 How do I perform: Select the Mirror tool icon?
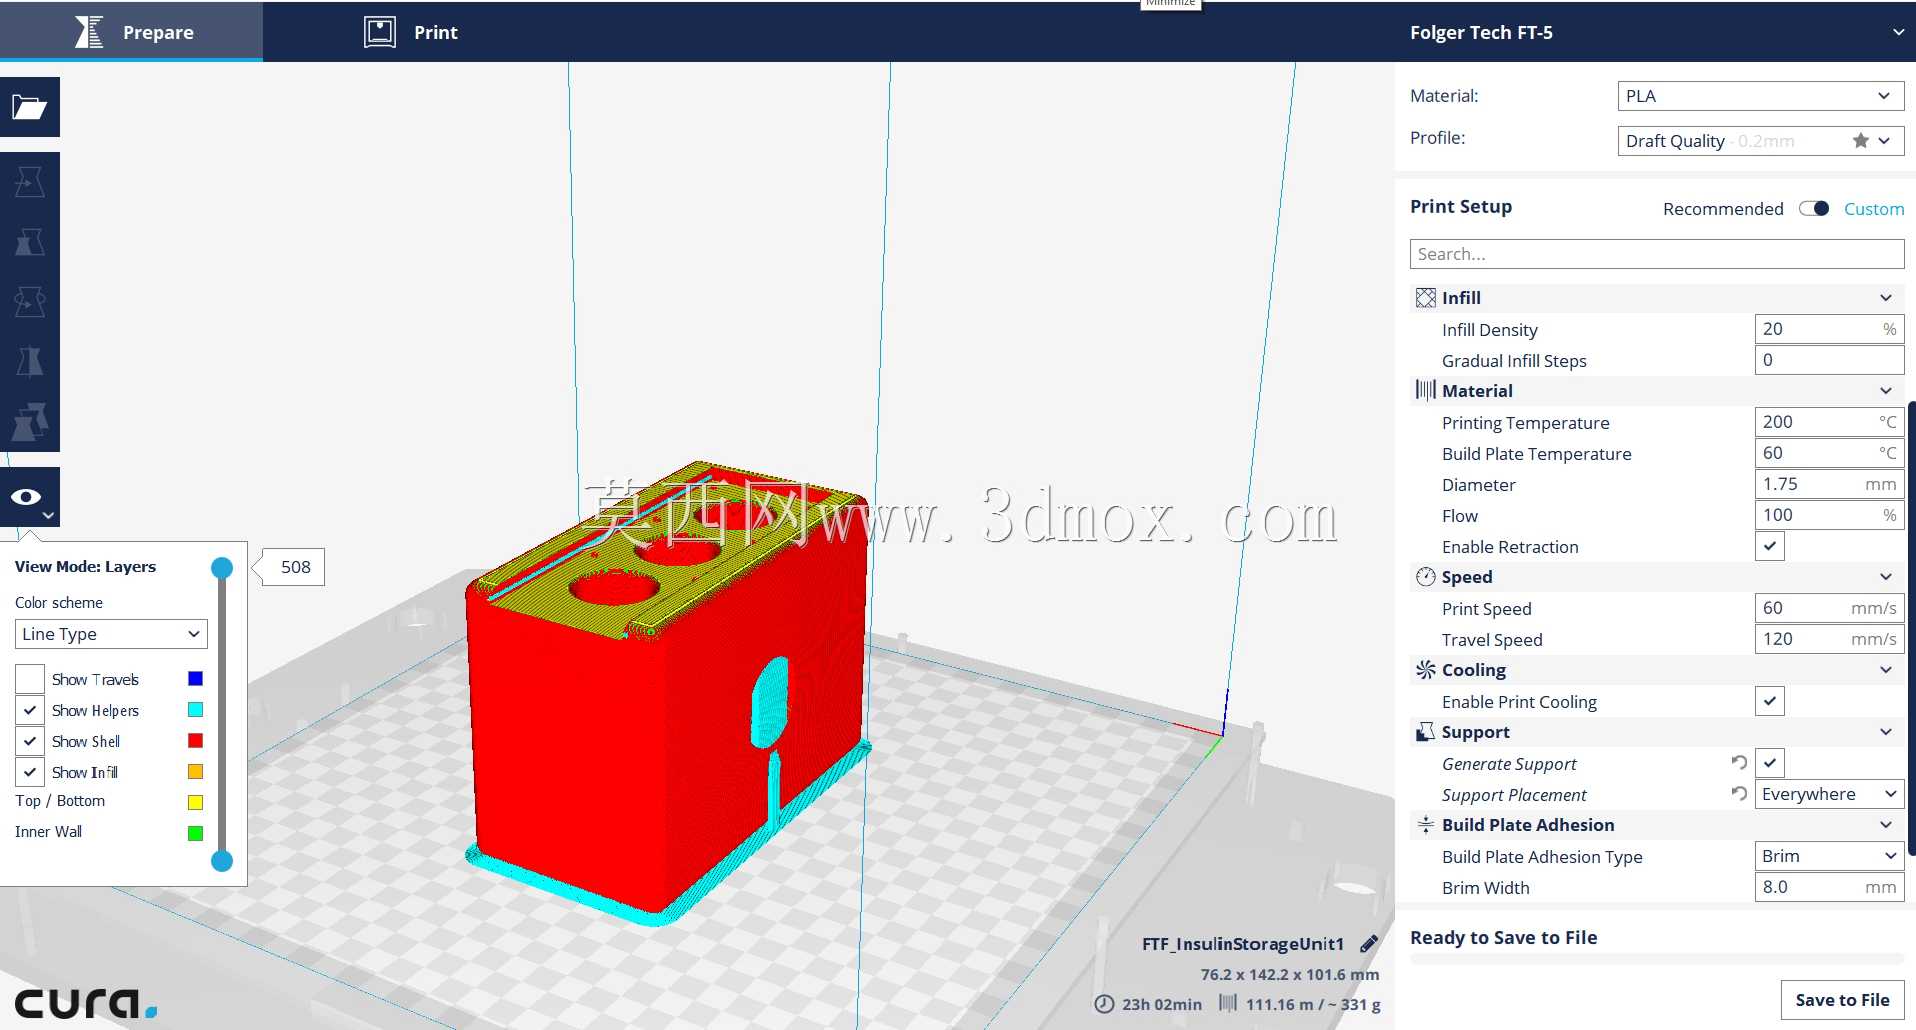click(x=30, y=362)
